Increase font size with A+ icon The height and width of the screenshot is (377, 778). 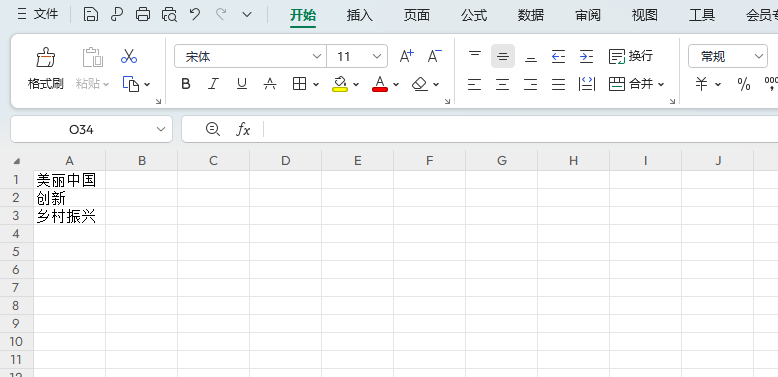[x=406, y=57]
